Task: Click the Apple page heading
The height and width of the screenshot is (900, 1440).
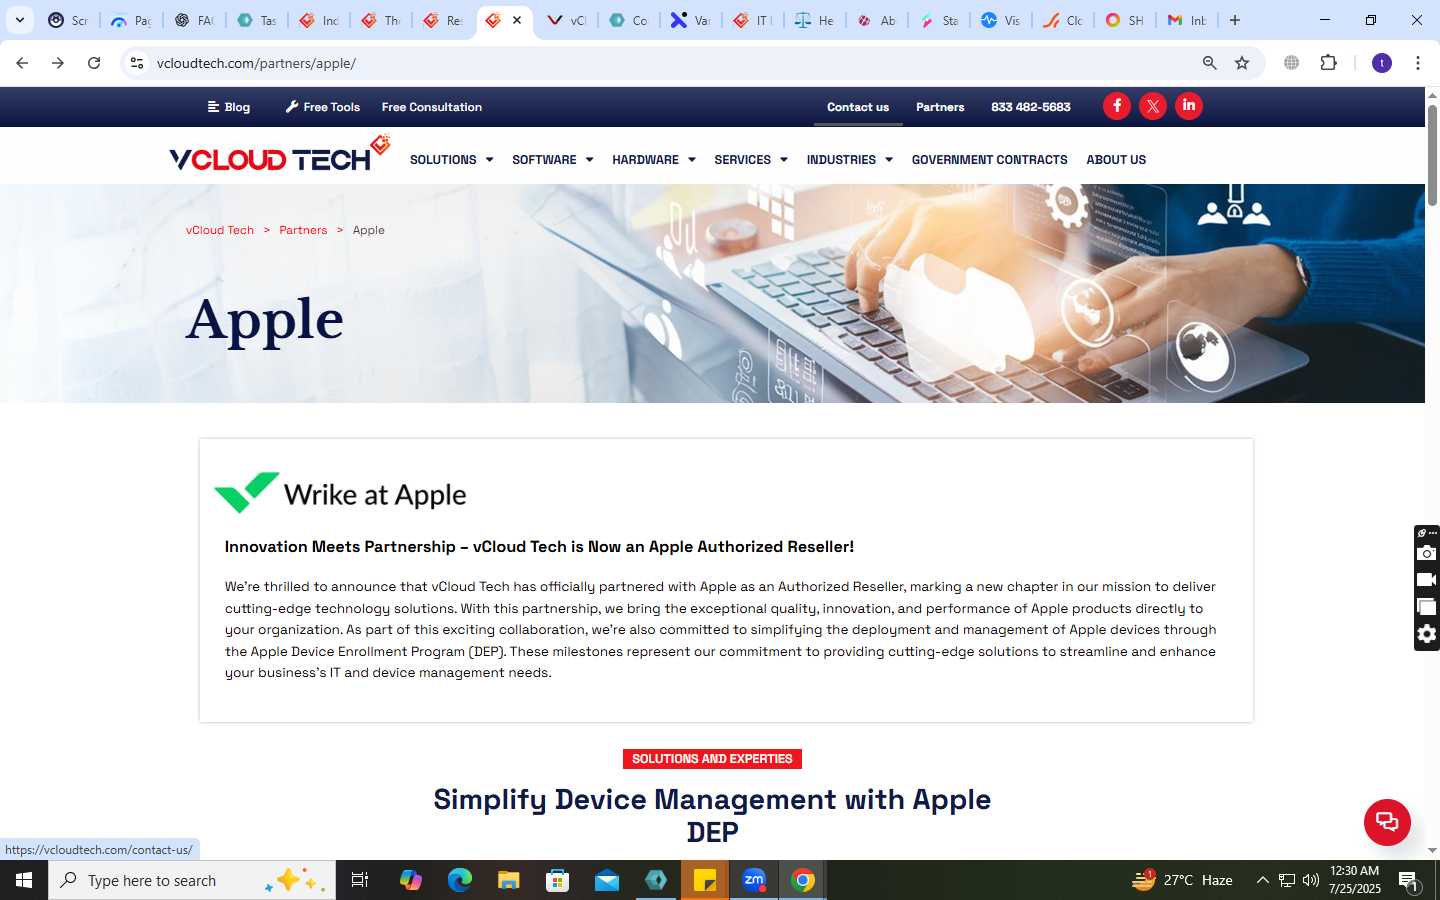Action: click(265, 320)
